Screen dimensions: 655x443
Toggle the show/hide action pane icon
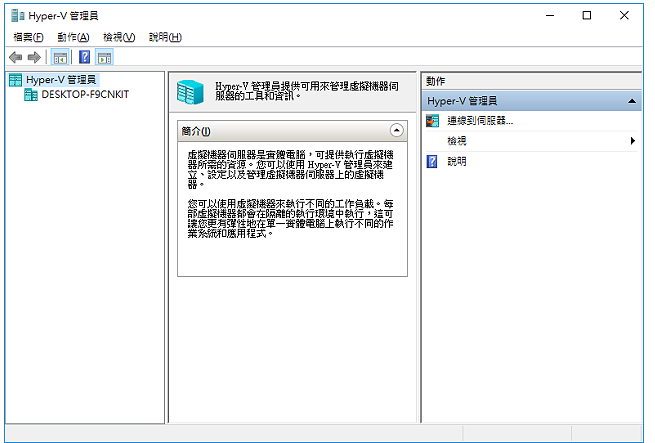[104, 58]
